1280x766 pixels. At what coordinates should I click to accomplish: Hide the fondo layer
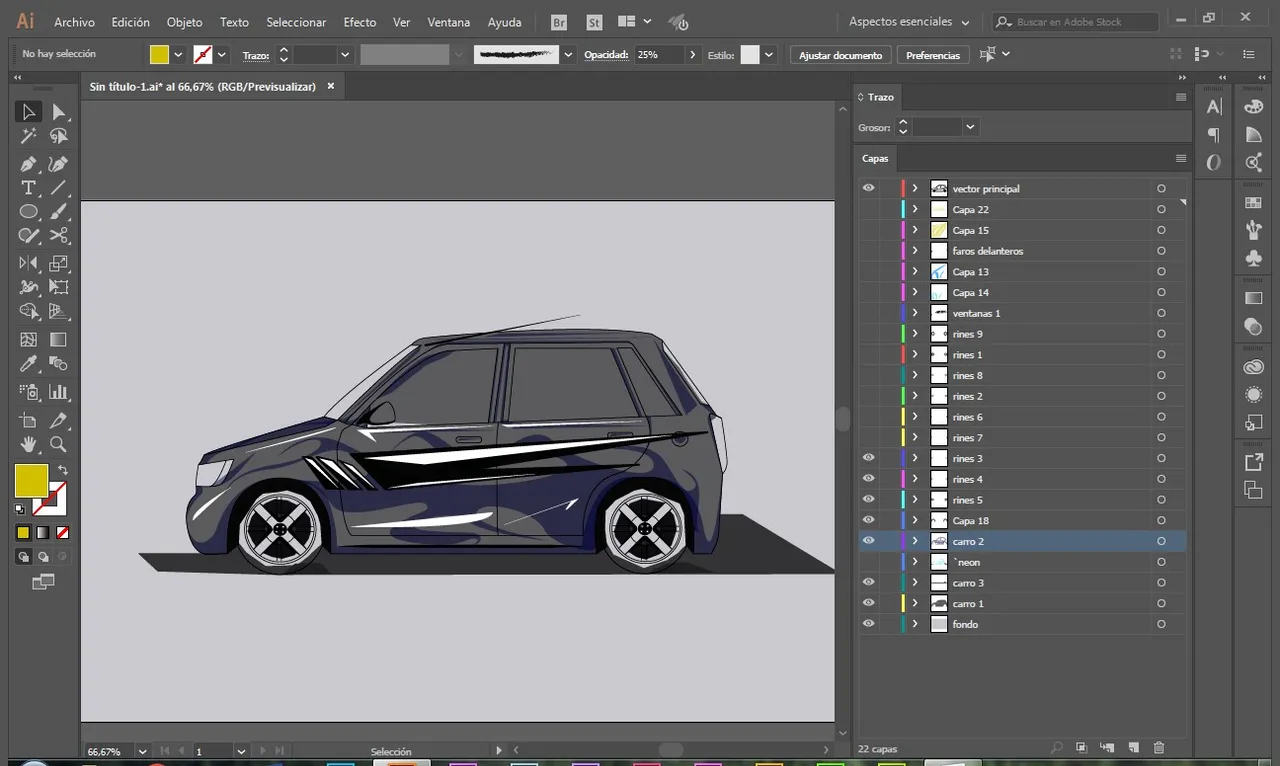tap(868, 624)
